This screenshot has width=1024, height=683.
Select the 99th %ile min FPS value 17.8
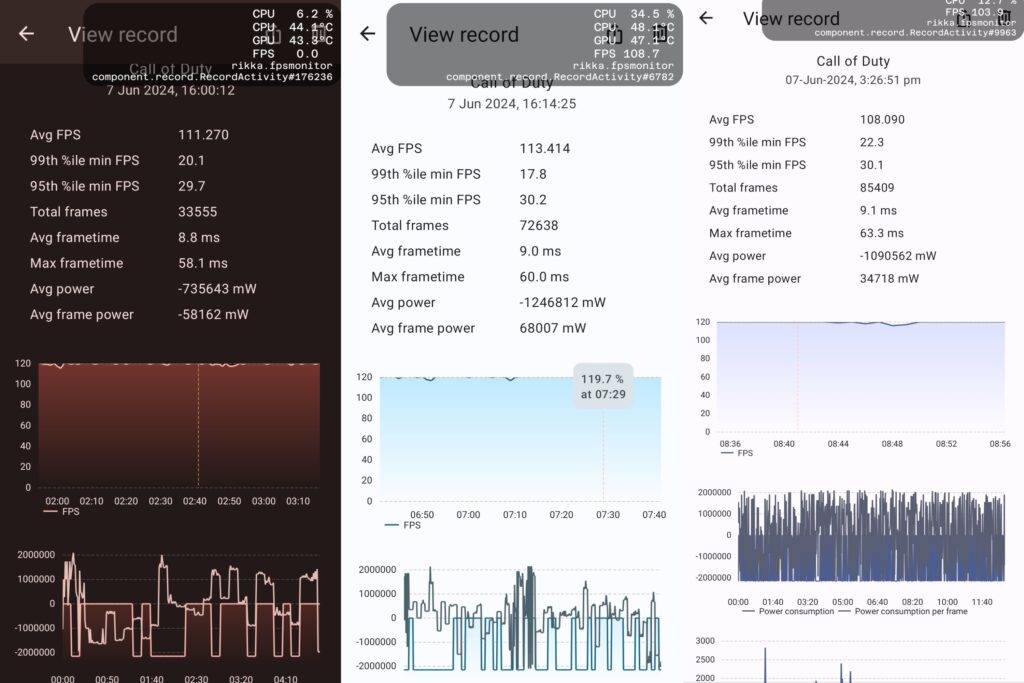pos(533,174)
